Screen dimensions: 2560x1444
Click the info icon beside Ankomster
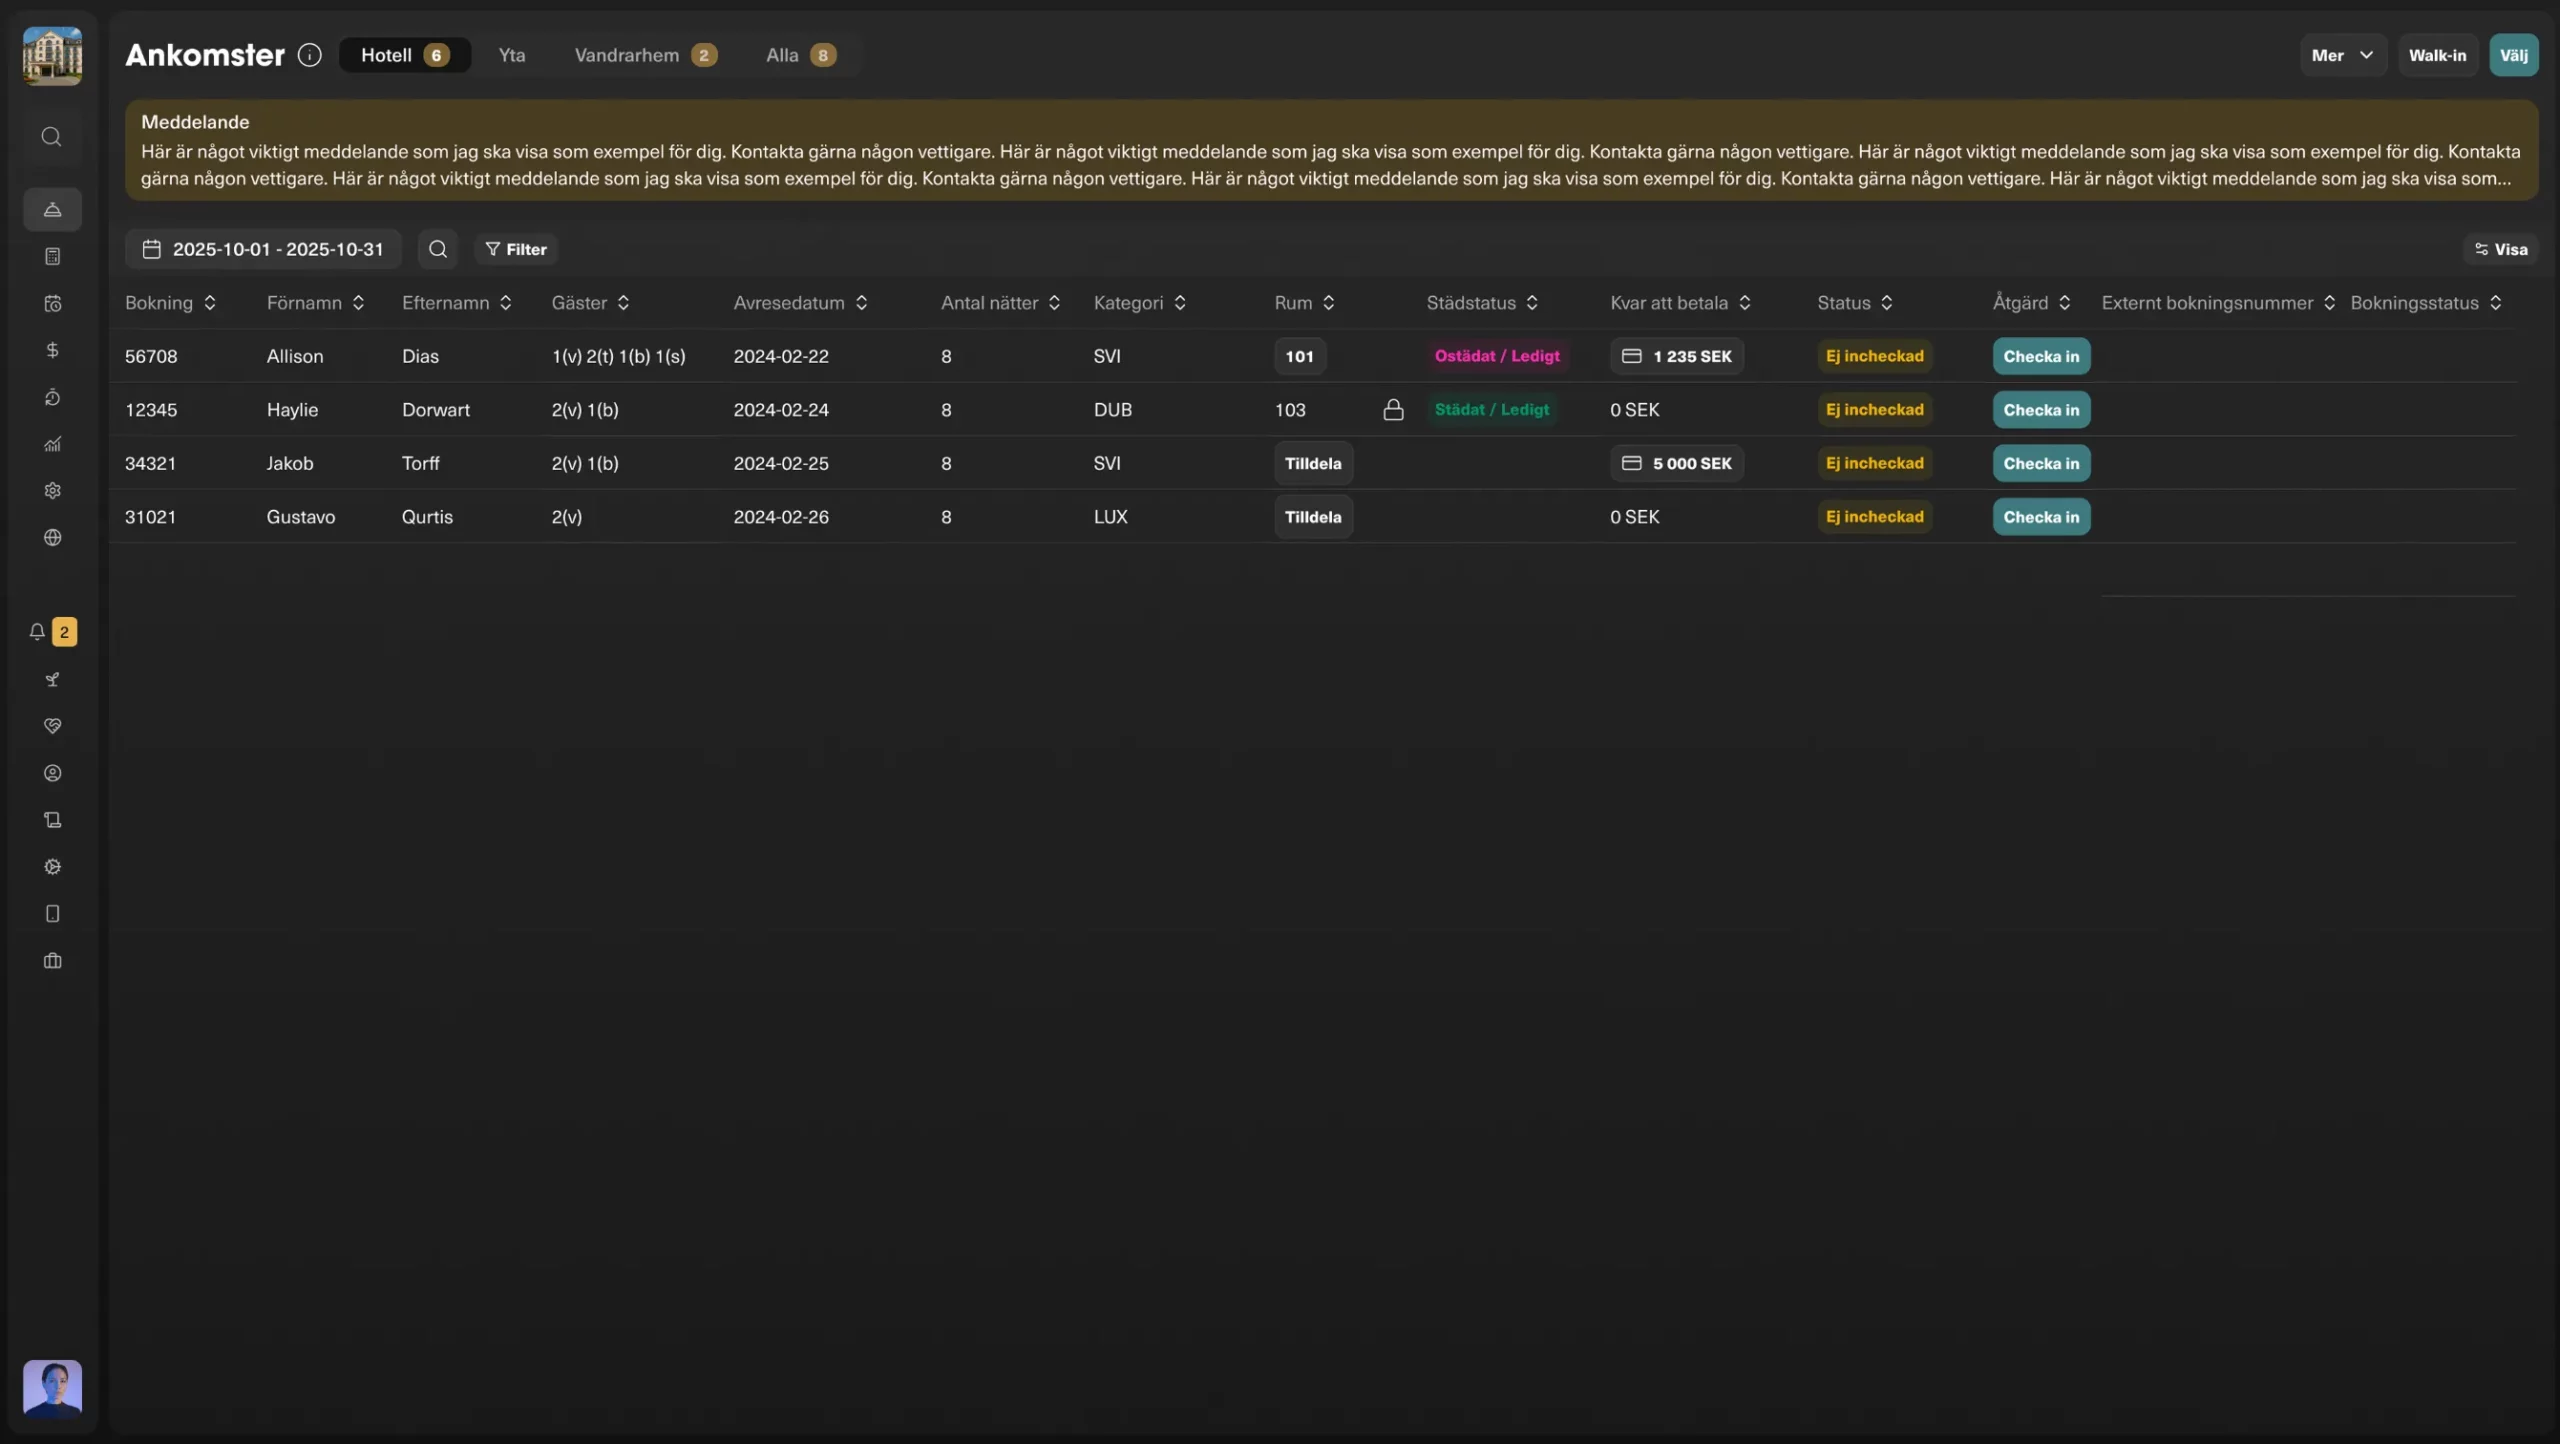pyautogui.click(x=310, y=55)
